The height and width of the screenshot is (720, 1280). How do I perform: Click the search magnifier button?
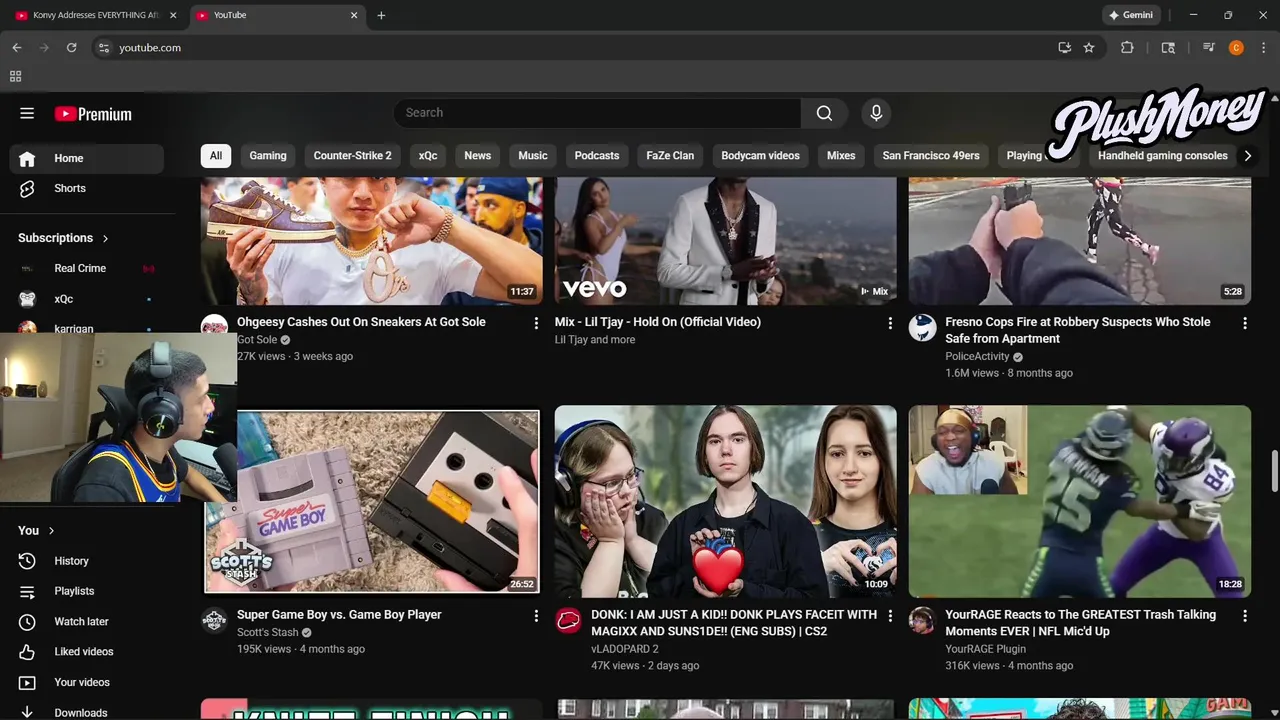[x=824, y=113]
